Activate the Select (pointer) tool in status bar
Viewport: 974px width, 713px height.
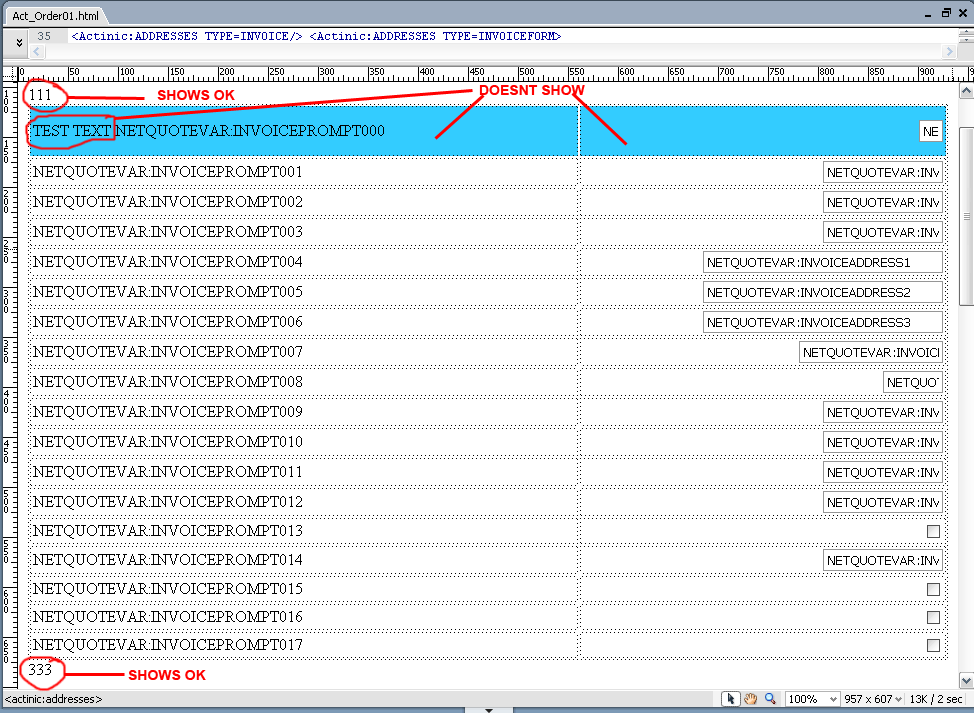tap(730, 699)
